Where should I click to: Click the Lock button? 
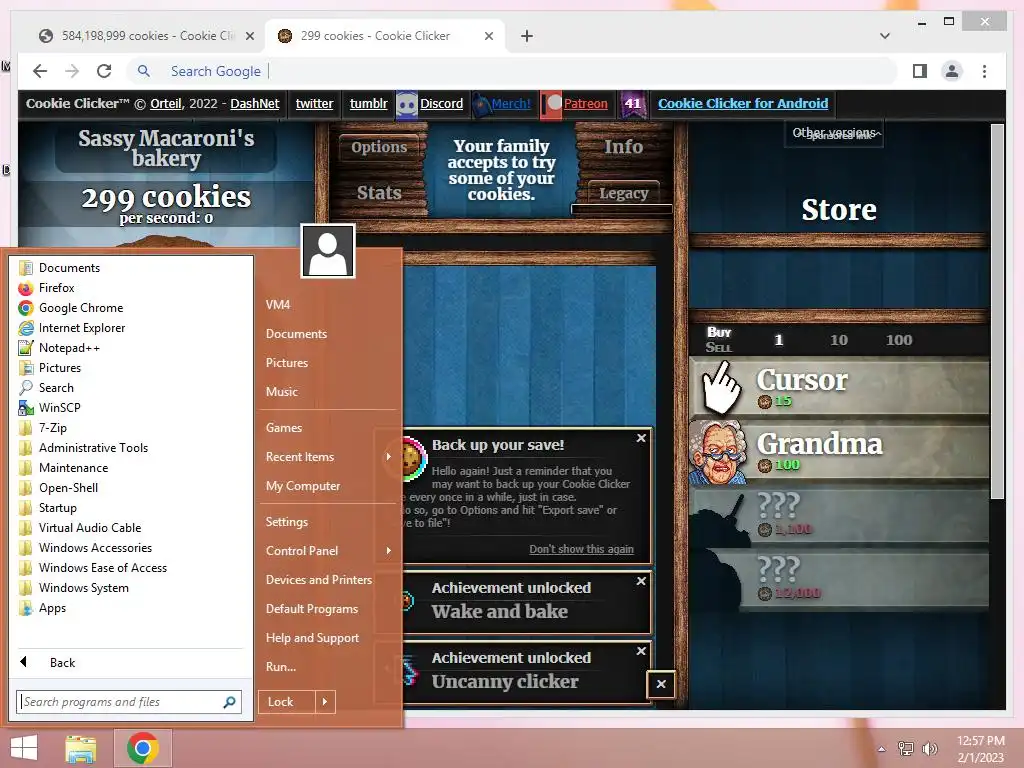[x=287, y=702]
